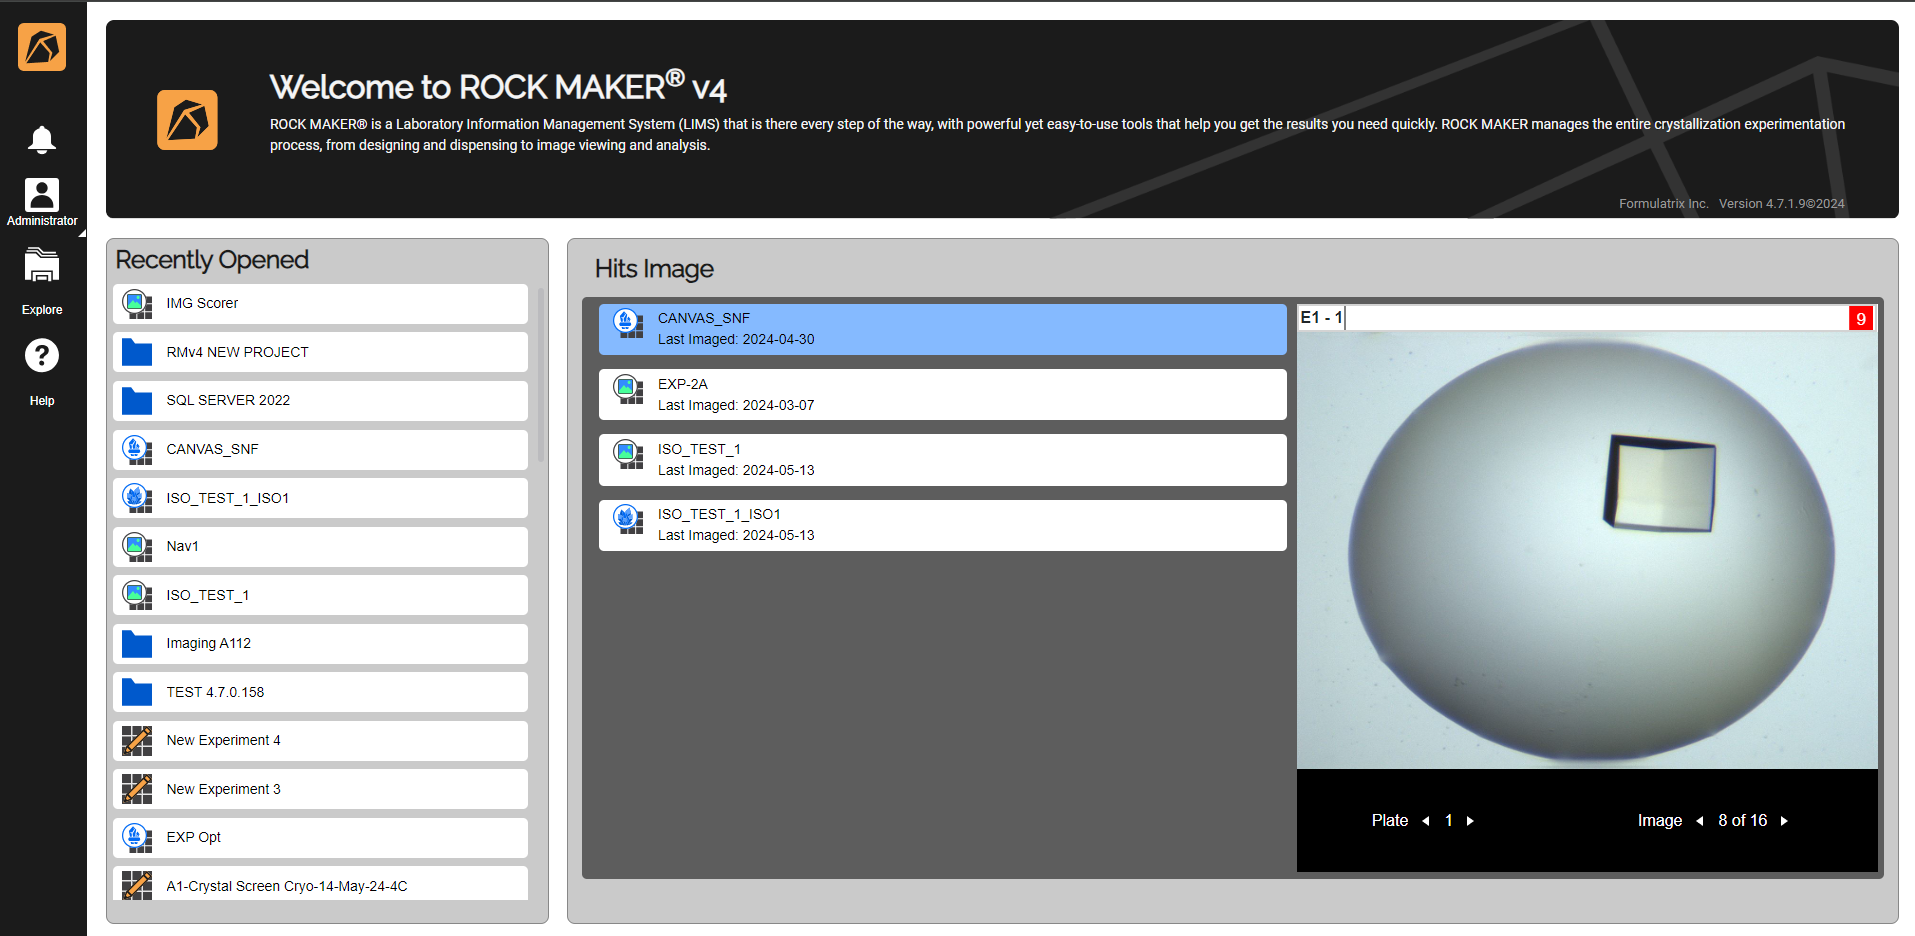1915x936 pixels.
Task: Click the CANVAS_SNF icon in Recently Opened
Action: click(x=137, y=449)
